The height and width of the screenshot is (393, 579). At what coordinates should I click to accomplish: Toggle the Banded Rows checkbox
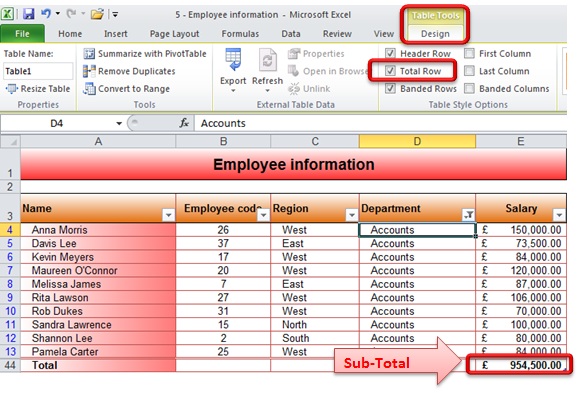tap(390, 88)
